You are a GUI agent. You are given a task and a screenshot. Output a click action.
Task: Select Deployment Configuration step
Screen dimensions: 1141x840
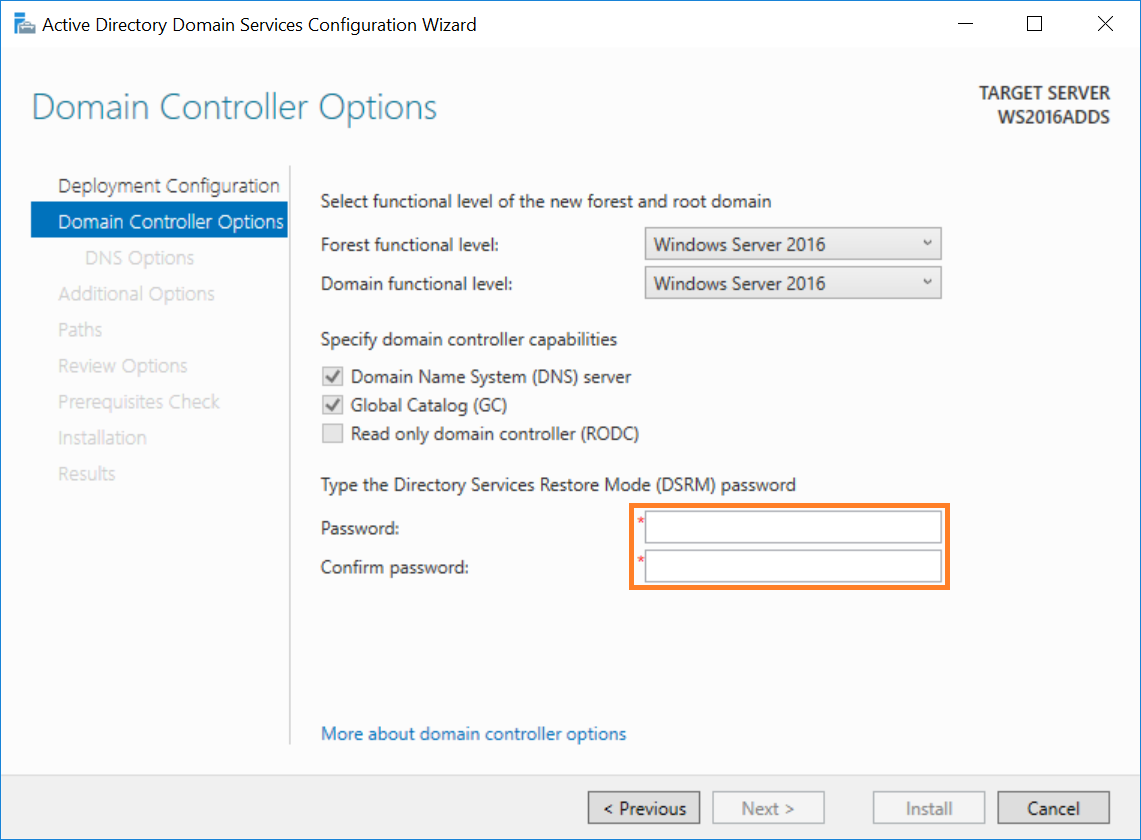coord(169,186)
